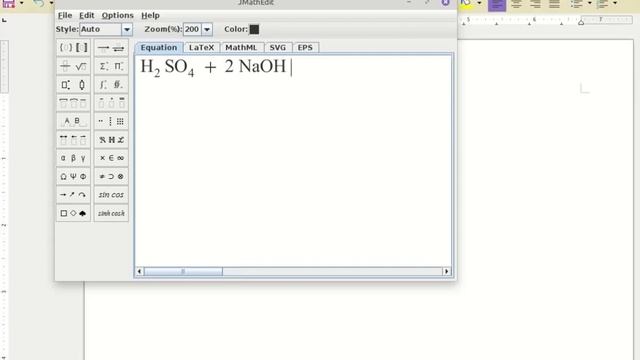Open the dots and matrix palette
The width and height of the screenshot is (640, 360).
(111, 121)
